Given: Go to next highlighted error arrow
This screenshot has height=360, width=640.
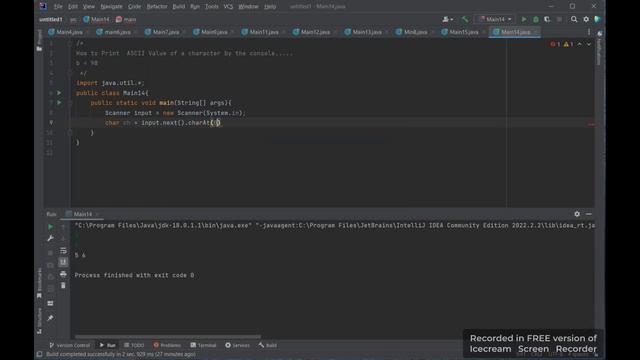Looking at the screenshot, I should point(589,44).
